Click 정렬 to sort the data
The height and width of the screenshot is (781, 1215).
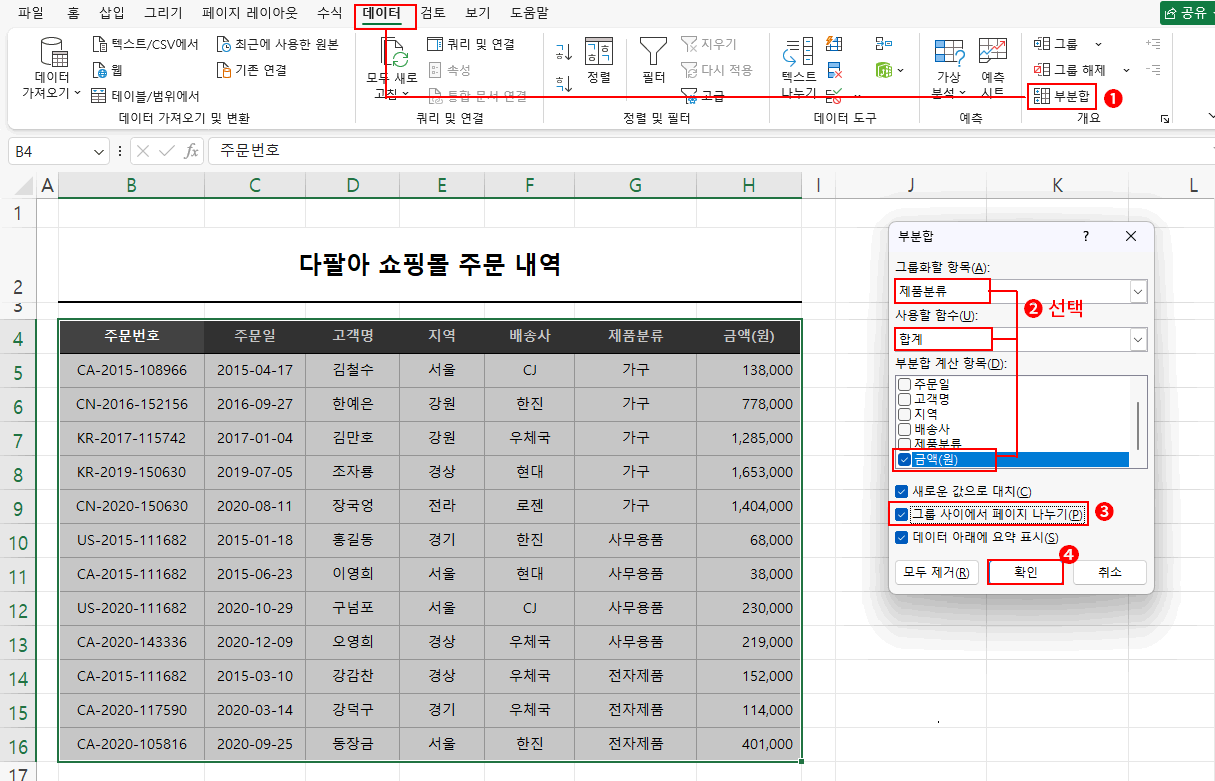tap(598, 62)
